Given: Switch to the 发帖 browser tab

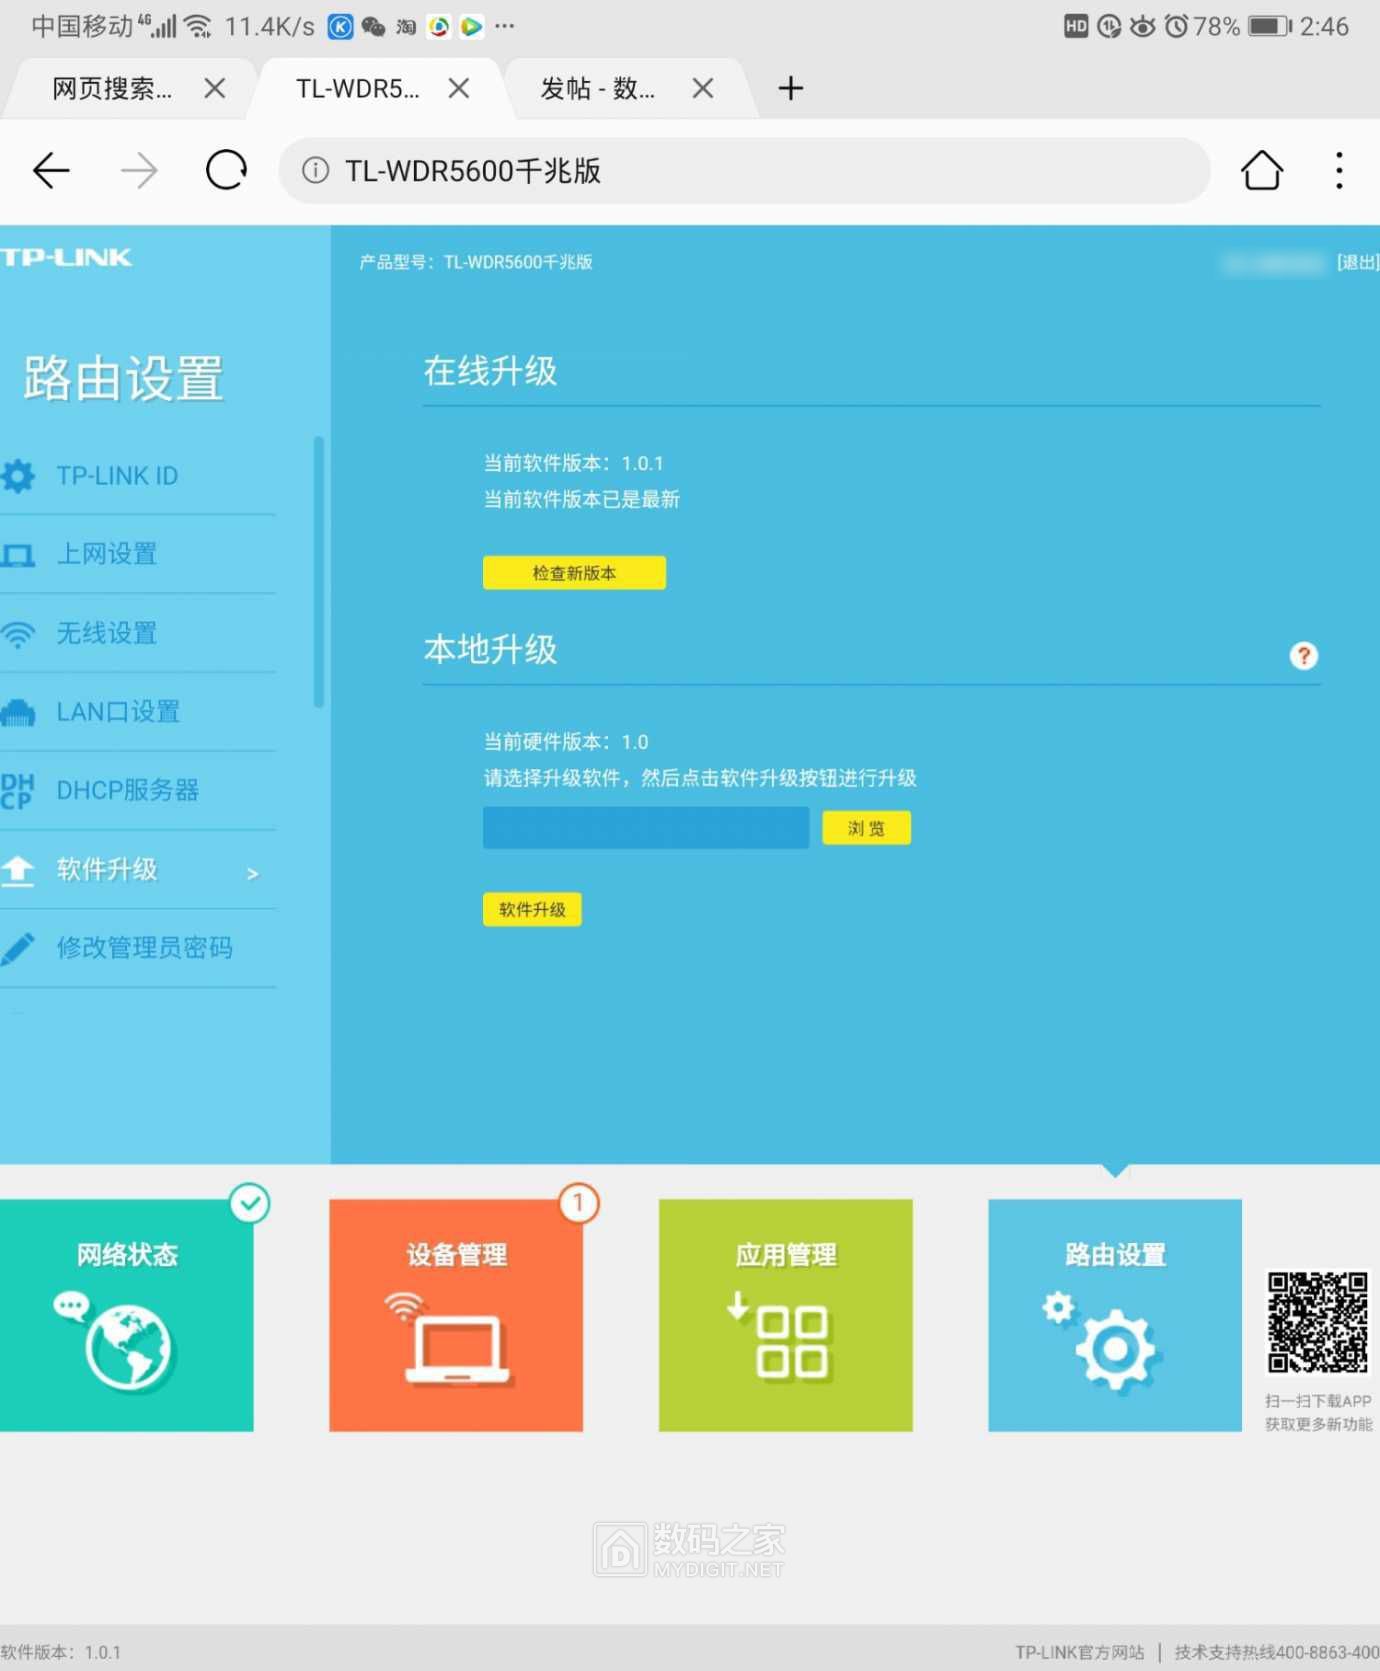Looking at the screenshot, I should point(598,89).
